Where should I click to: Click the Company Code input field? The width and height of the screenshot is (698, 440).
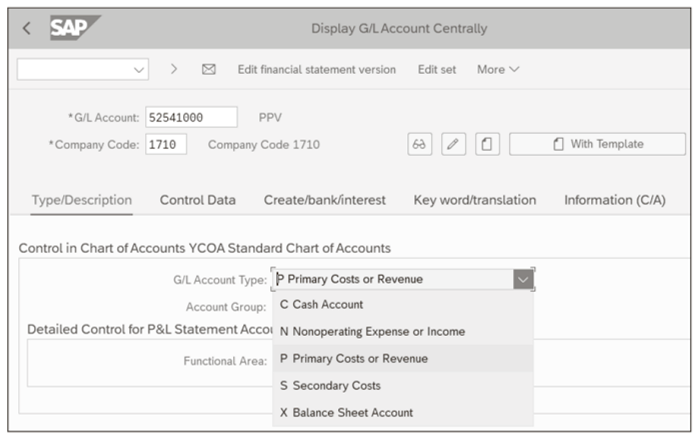pos(166,144)
